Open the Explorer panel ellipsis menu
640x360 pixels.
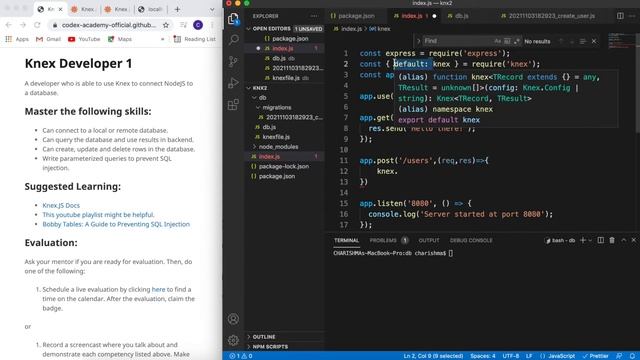click(x=314, y=16)
